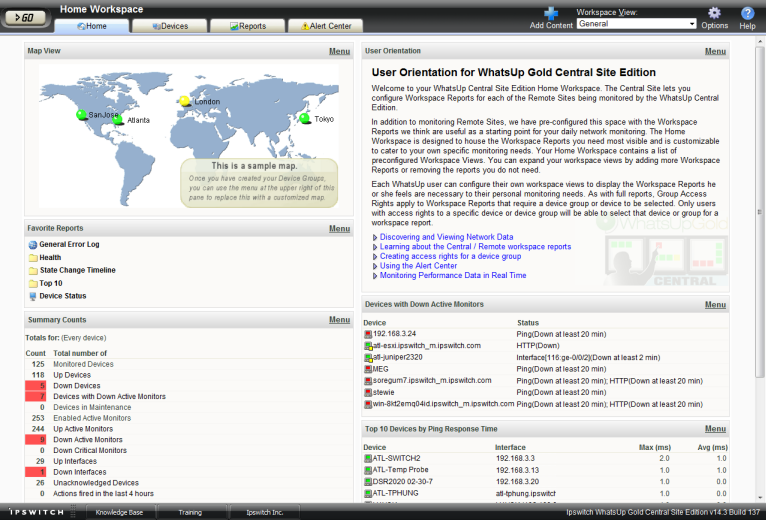Click the Down Interfaces count of 1
This screenshot has height=520, width=766.
click(36, 472)
